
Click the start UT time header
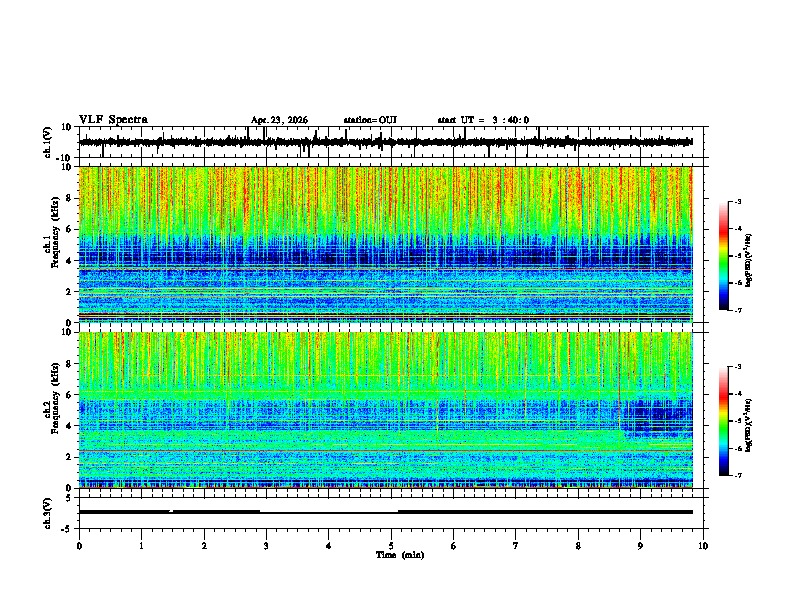click(x=483, y=120)
